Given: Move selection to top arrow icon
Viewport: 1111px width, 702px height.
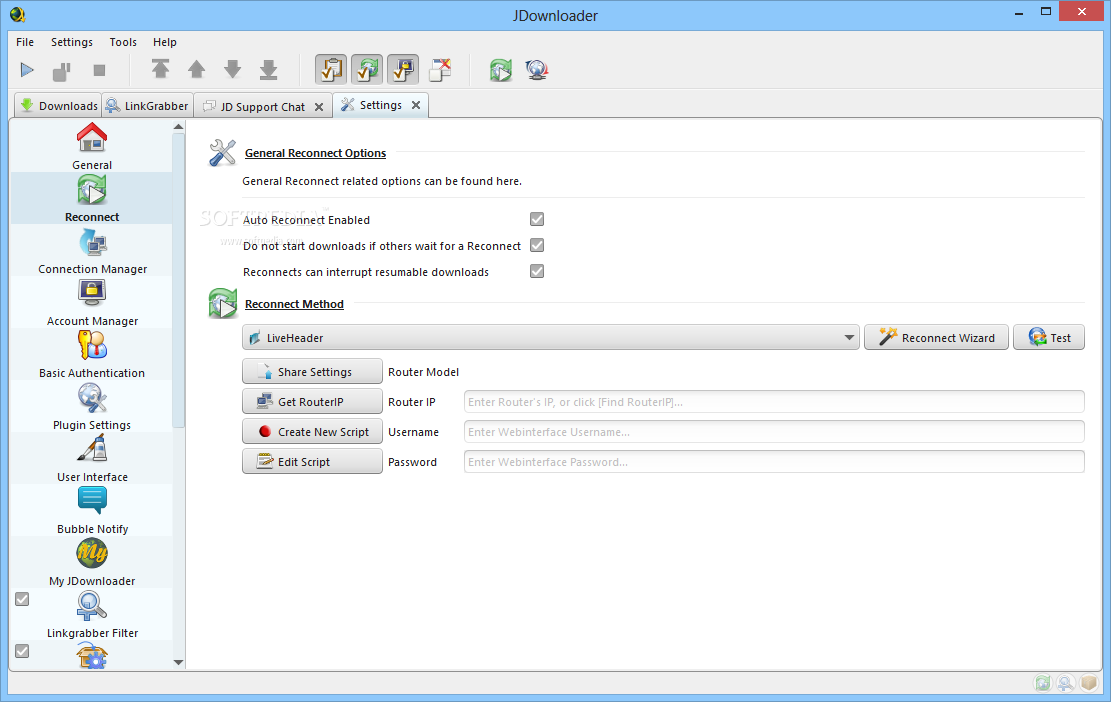Looking at the screenshot, I should (x=161, y=69).
